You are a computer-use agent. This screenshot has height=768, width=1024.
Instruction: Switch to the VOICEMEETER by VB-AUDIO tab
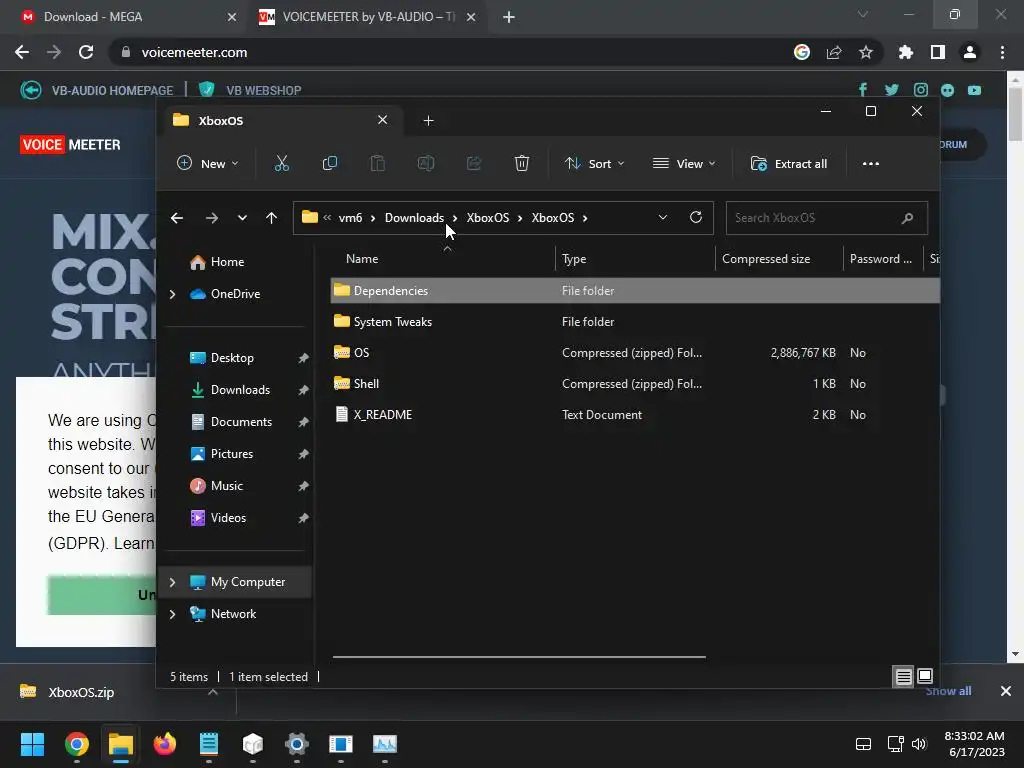coord(368,17)
